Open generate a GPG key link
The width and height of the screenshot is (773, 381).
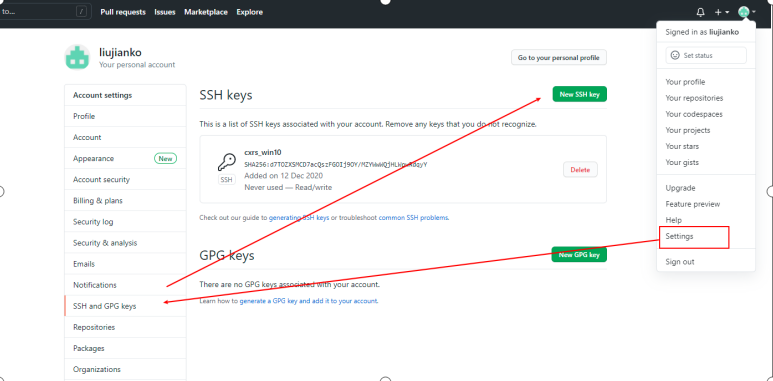309,301
